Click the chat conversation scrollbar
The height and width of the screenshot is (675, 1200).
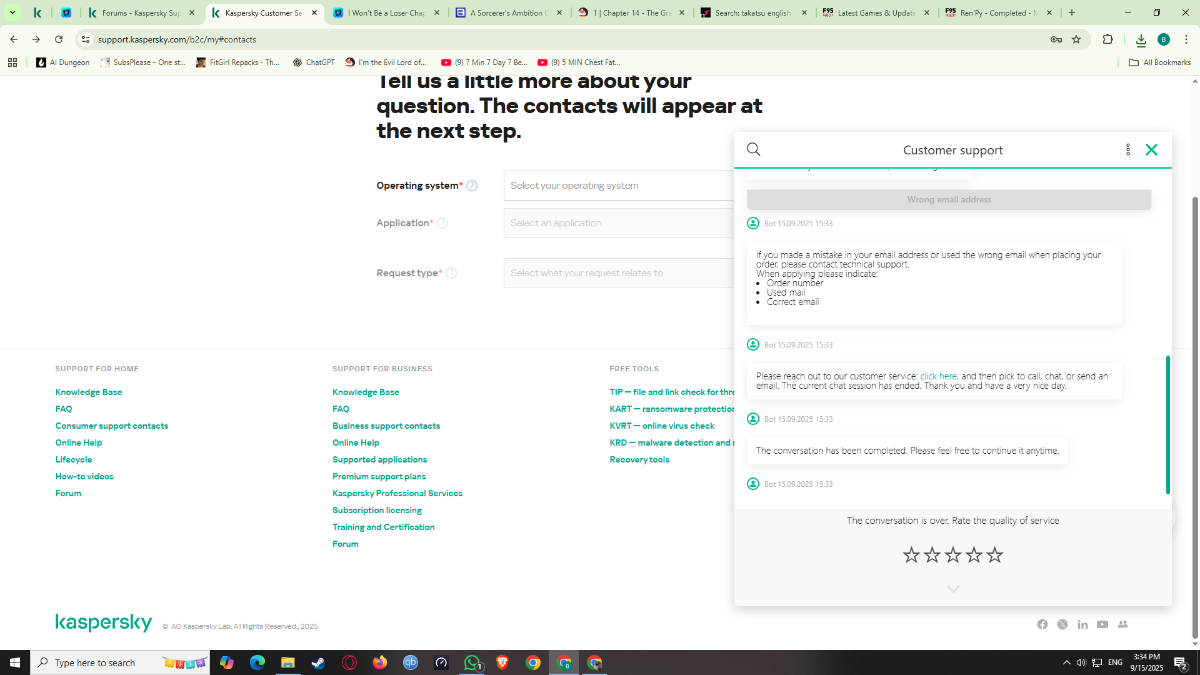click(1167, 424)
